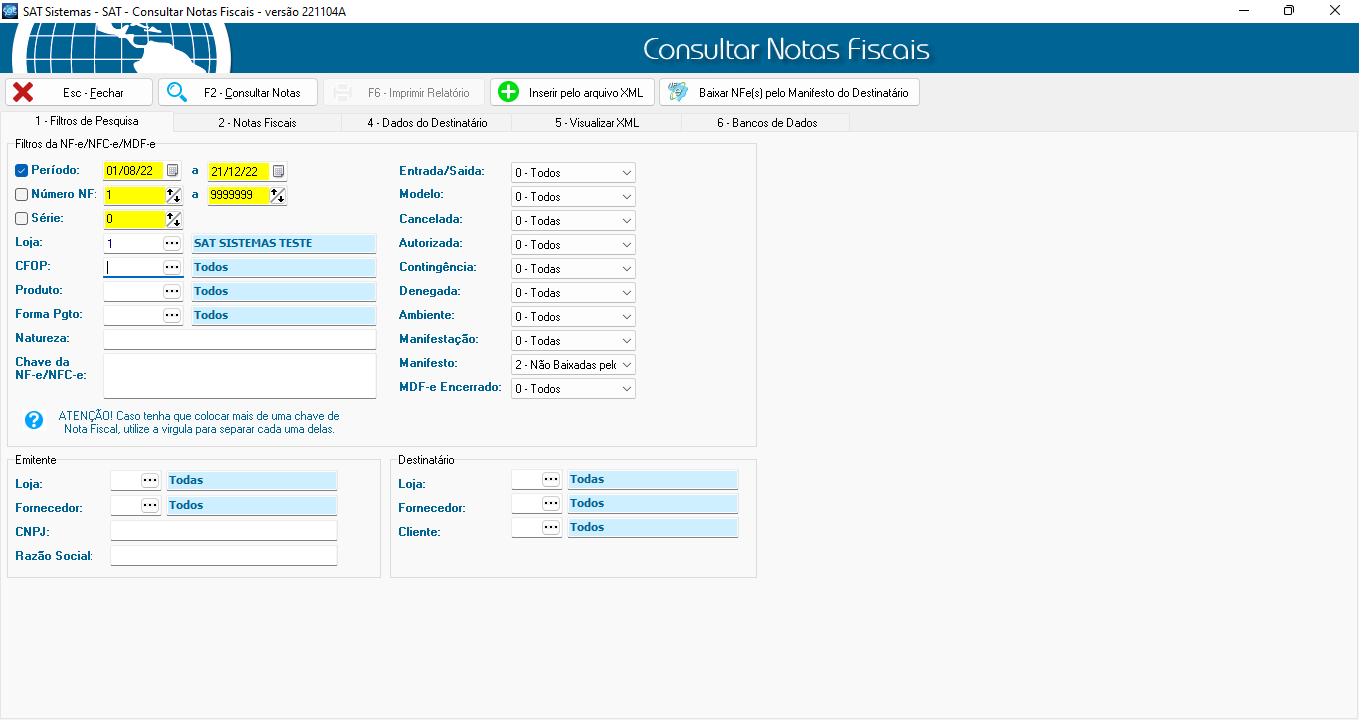Open Destinatário Cliente lookup ellipsis button
This screenshot has height=720, width=1359.
point(551,527)
